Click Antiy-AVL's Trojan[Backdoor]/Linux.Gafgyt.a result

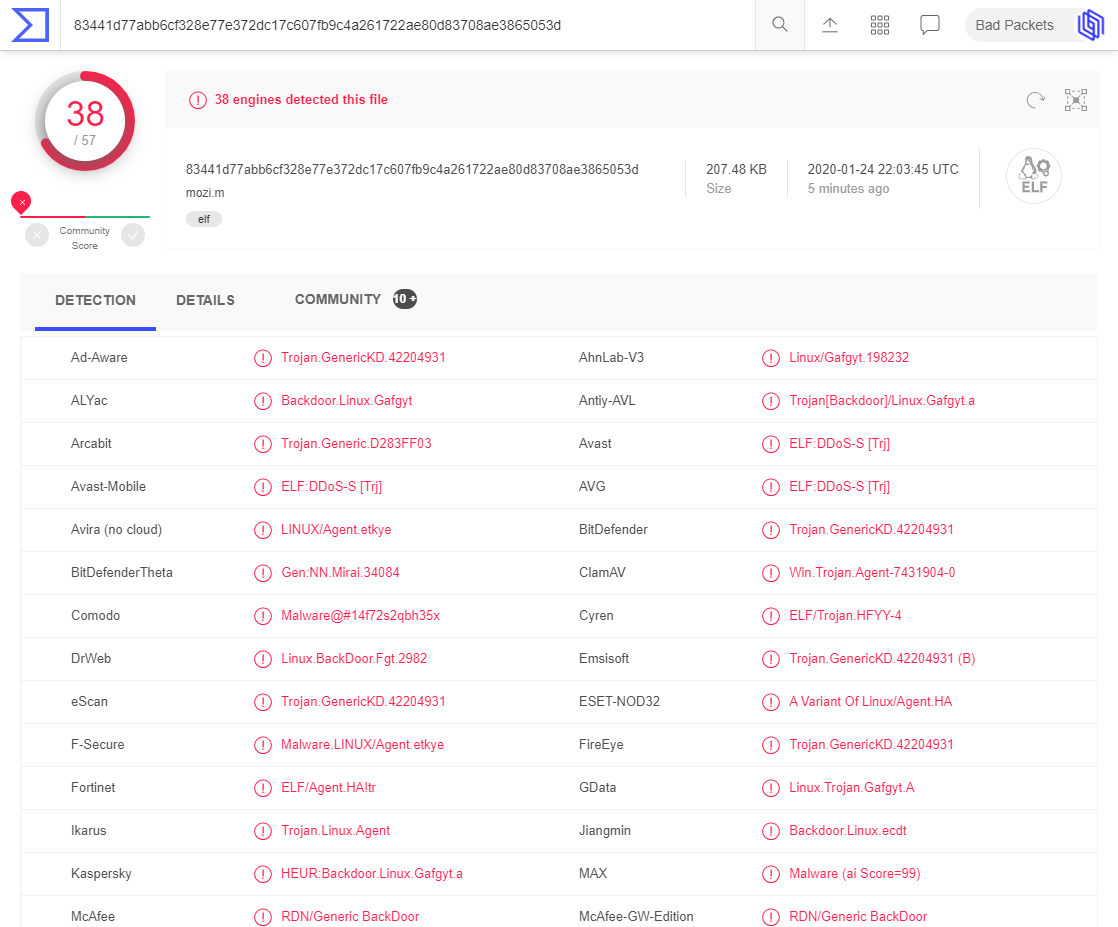(x=881, y=401)
